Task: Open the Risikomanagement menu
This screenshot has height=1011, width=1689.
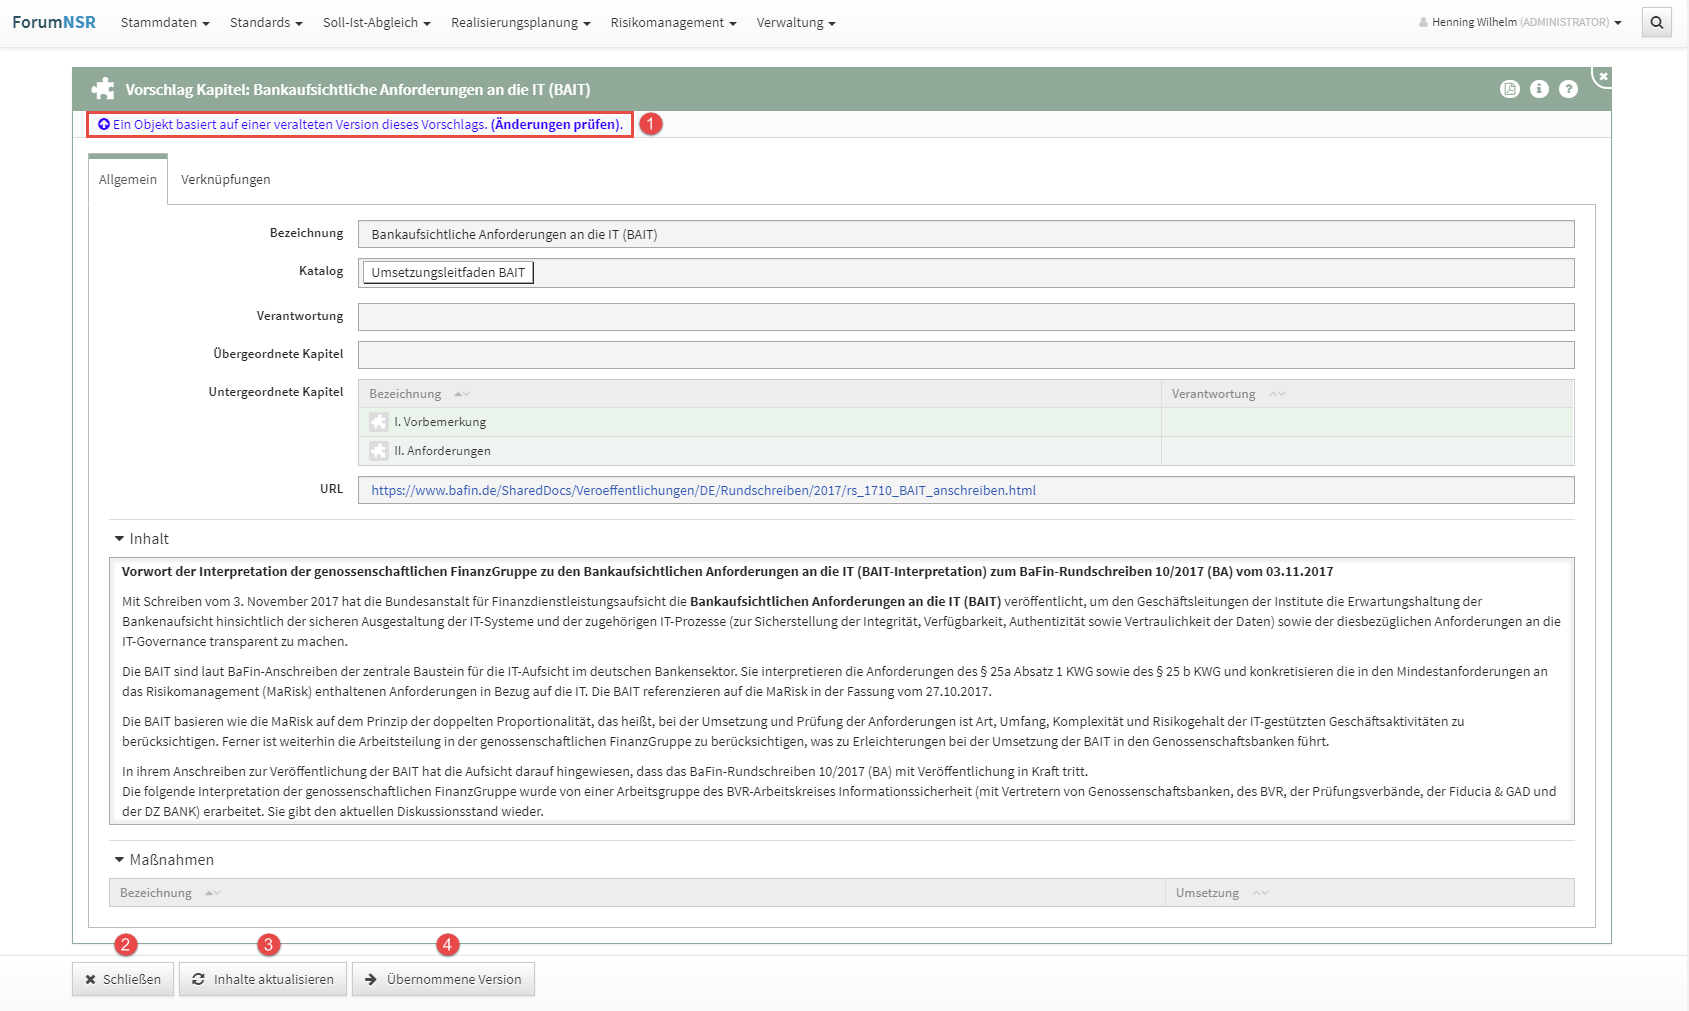Action: 672,22
